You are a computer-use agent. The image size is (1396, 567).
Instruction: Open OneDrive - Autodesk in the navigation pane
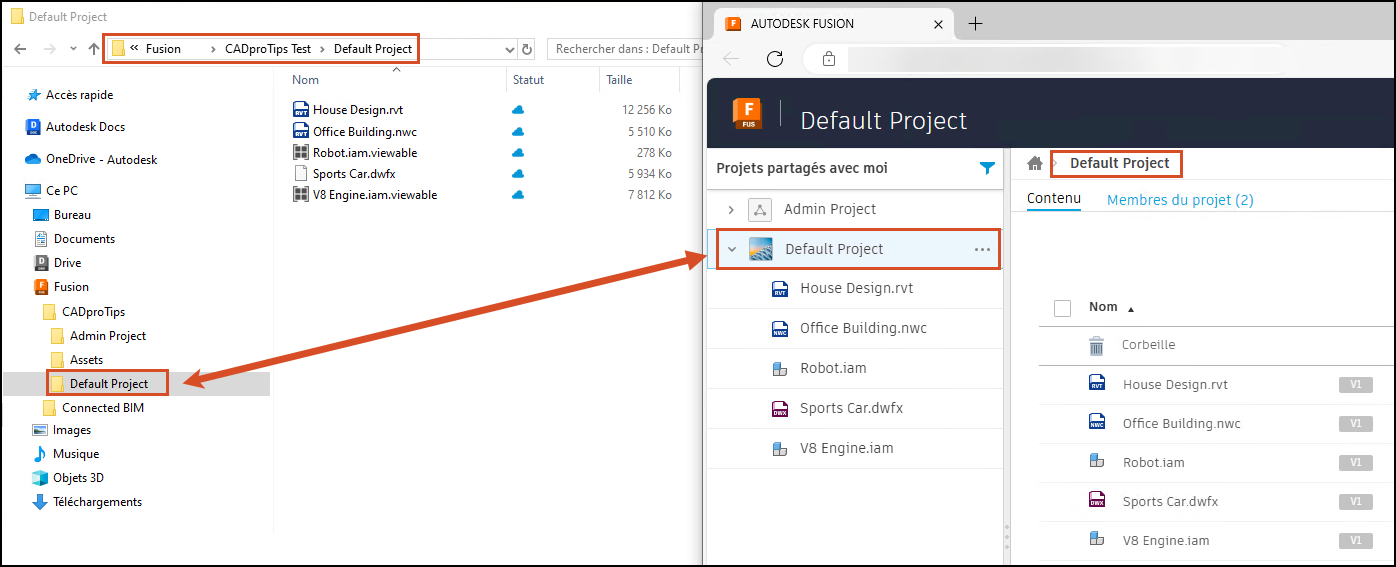click(101, 159)
